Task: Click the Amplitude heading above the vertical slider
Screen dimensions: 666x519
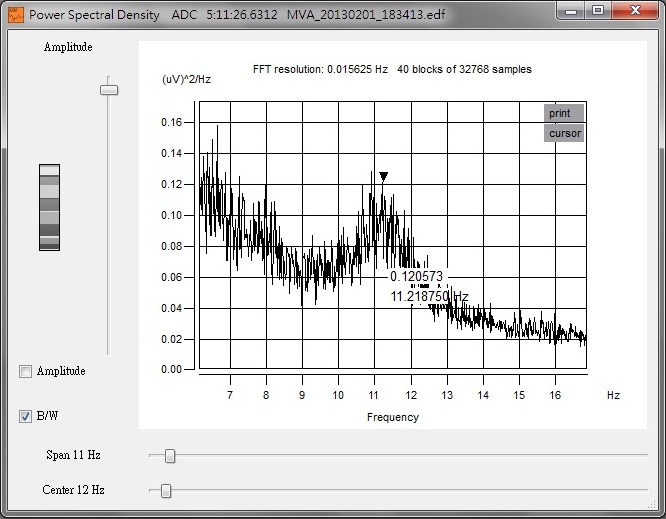Action: [68, 47]
